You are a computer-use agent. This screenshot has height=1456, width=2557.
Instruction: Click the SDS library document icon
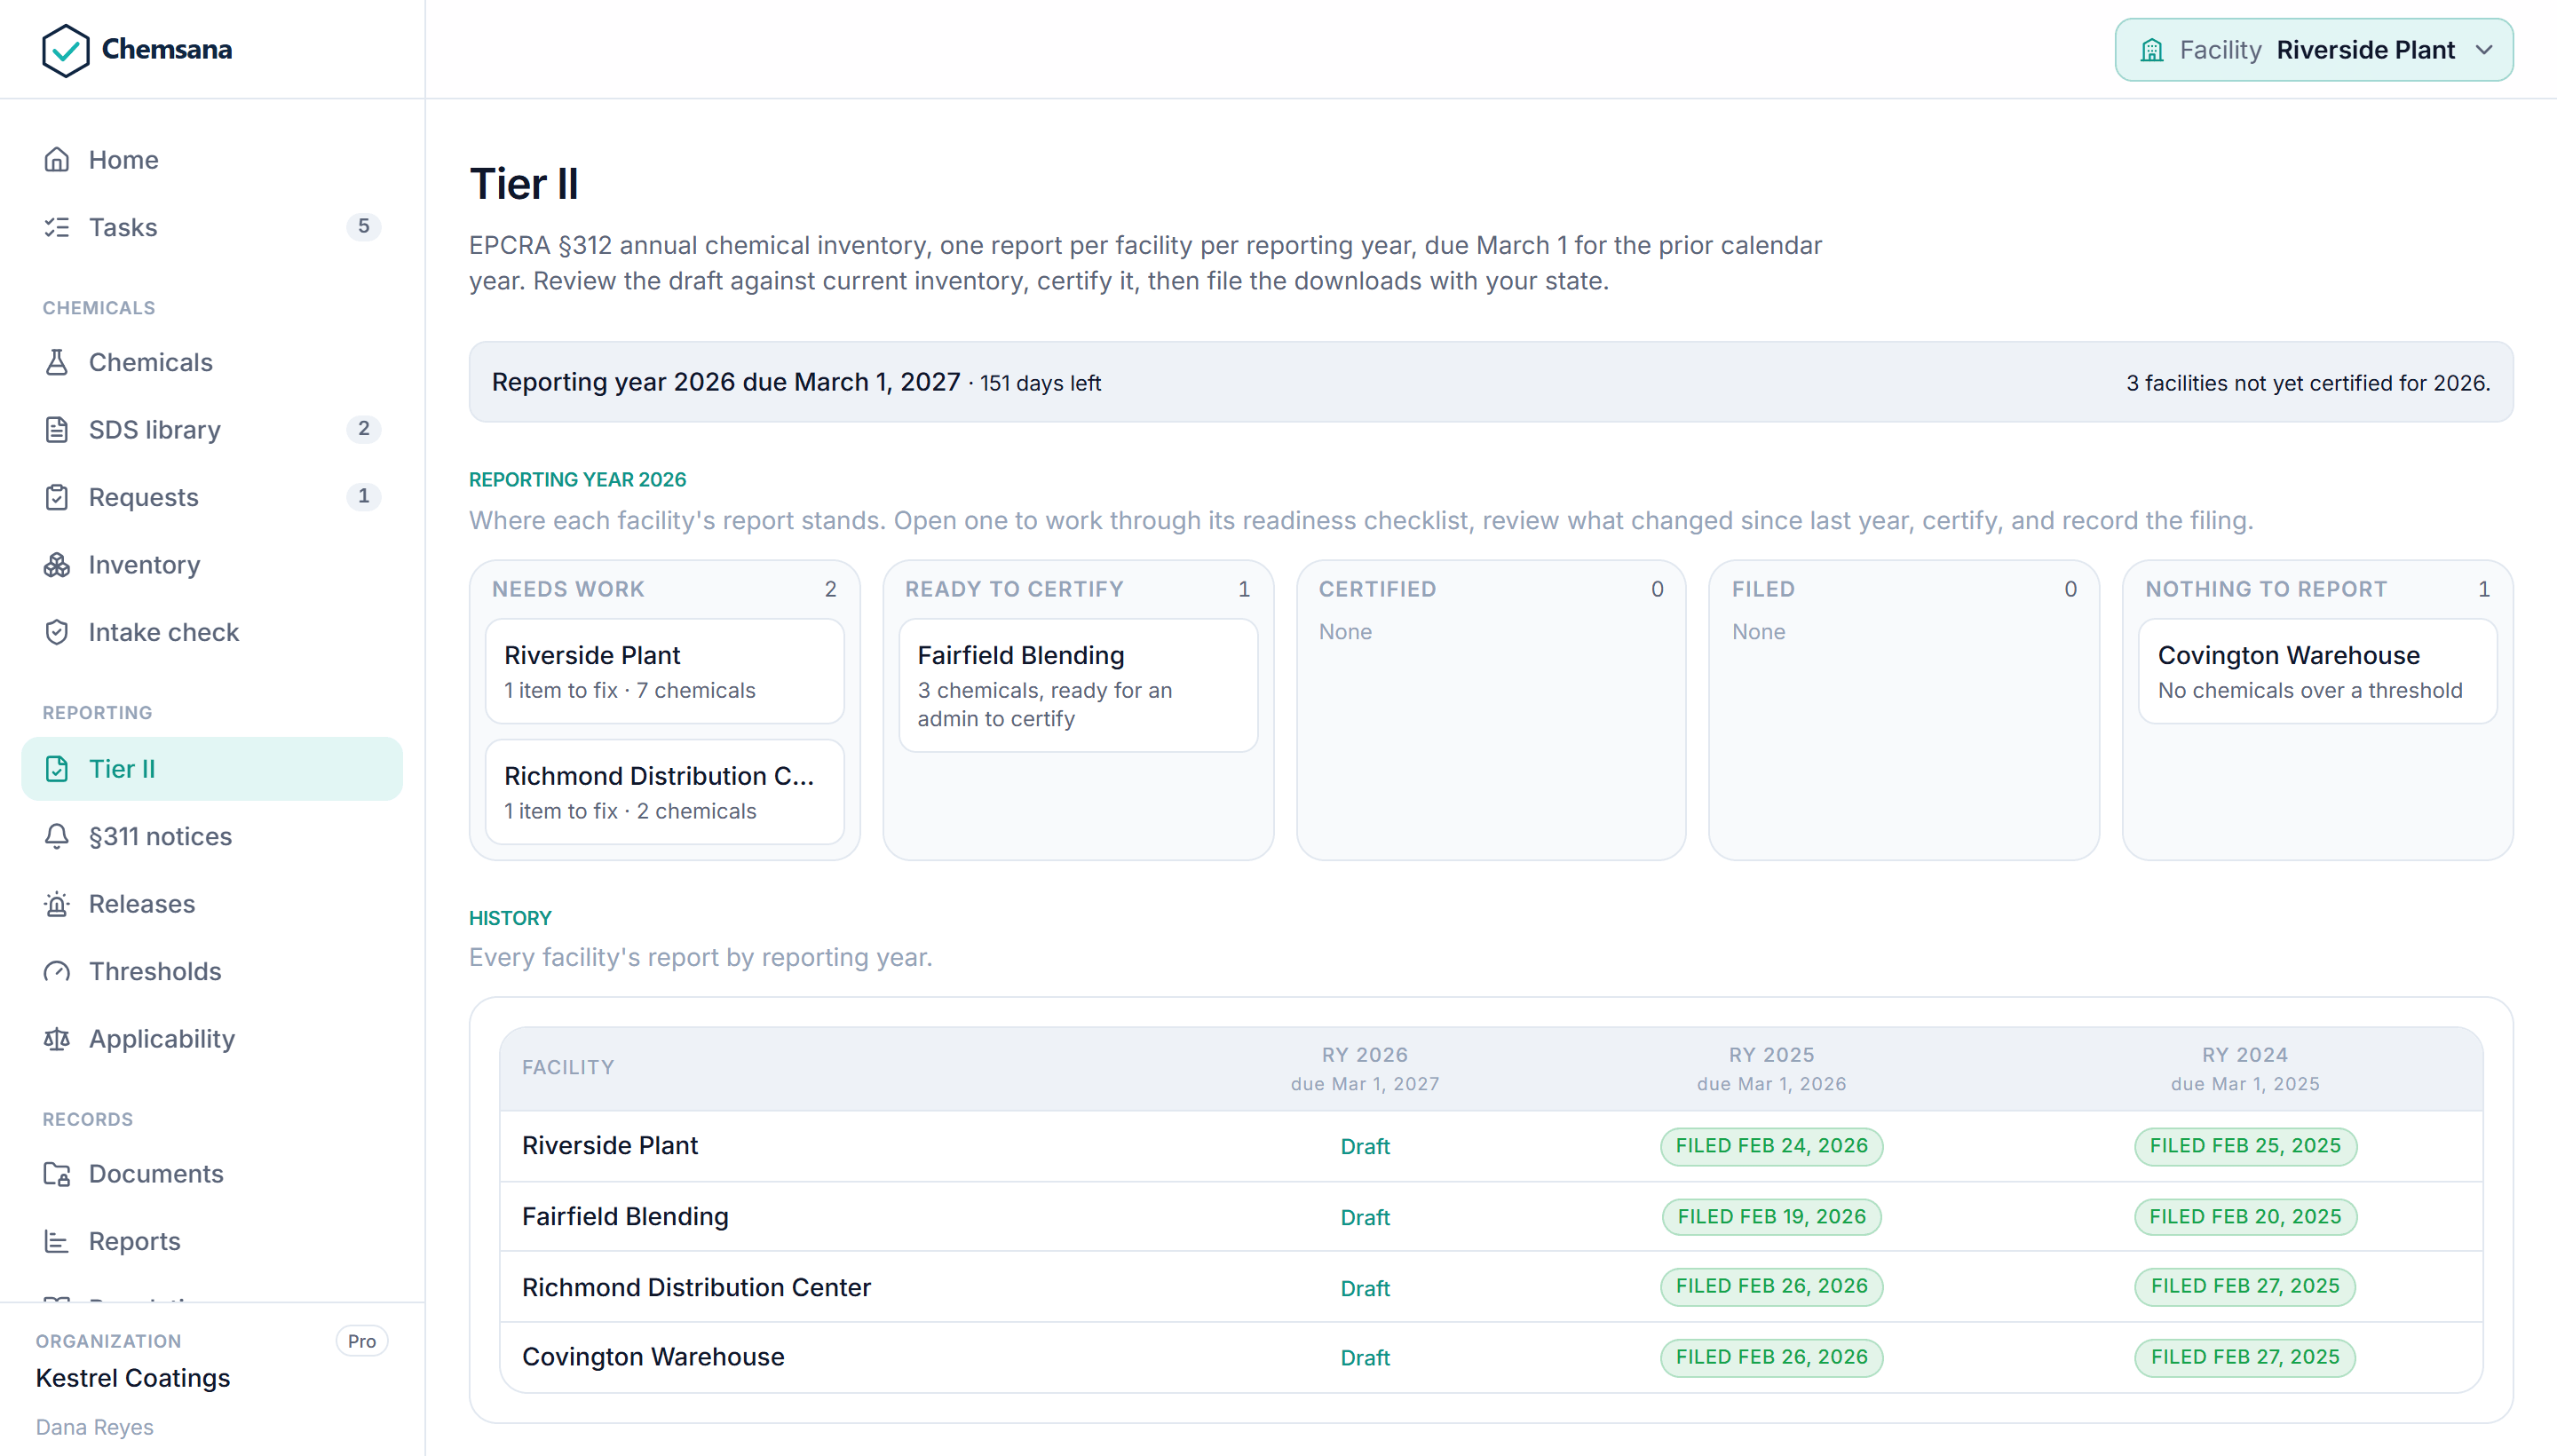pos(57,430)
